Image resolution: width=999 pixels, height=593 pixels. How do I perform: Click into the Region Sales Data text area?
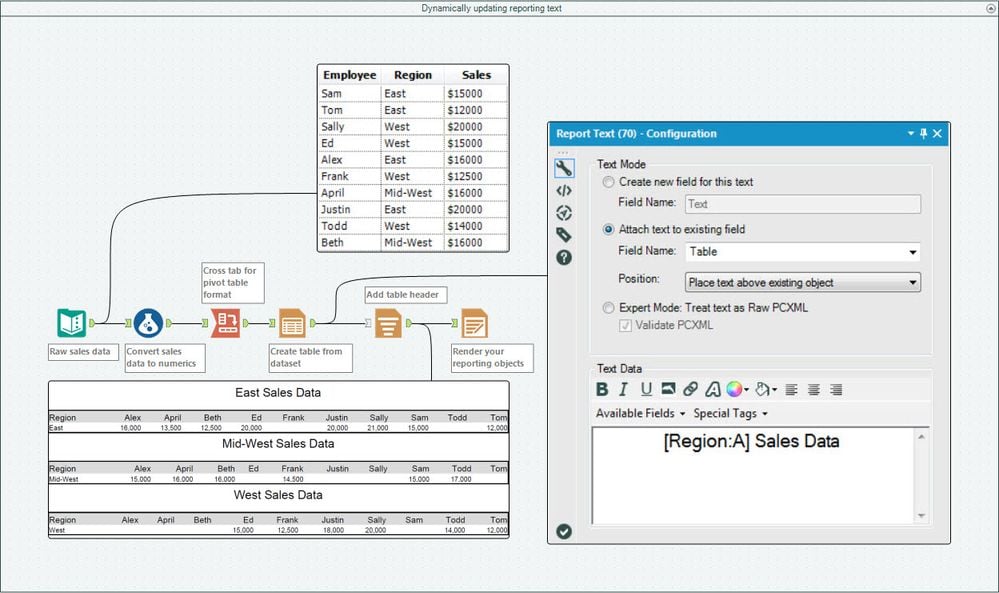(x=753, y=476)
